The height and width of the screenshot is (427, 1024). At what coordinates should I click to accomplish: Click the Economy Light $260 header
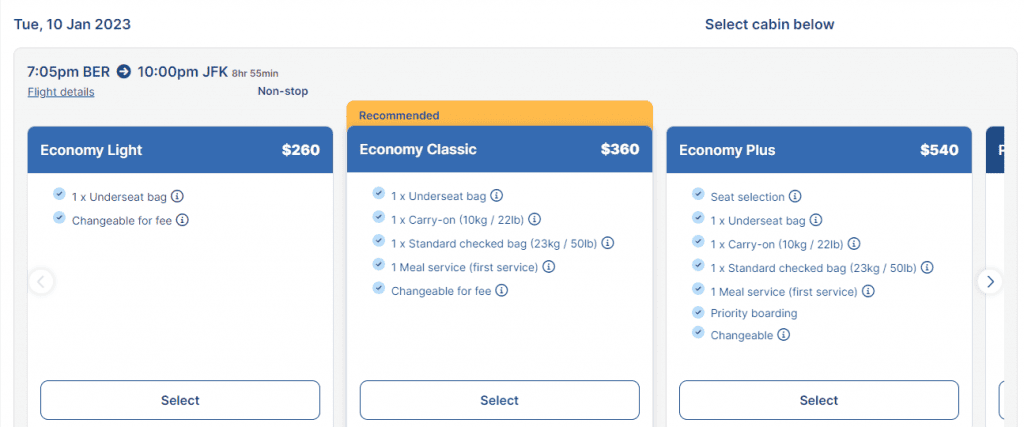(x=180, y=150)
